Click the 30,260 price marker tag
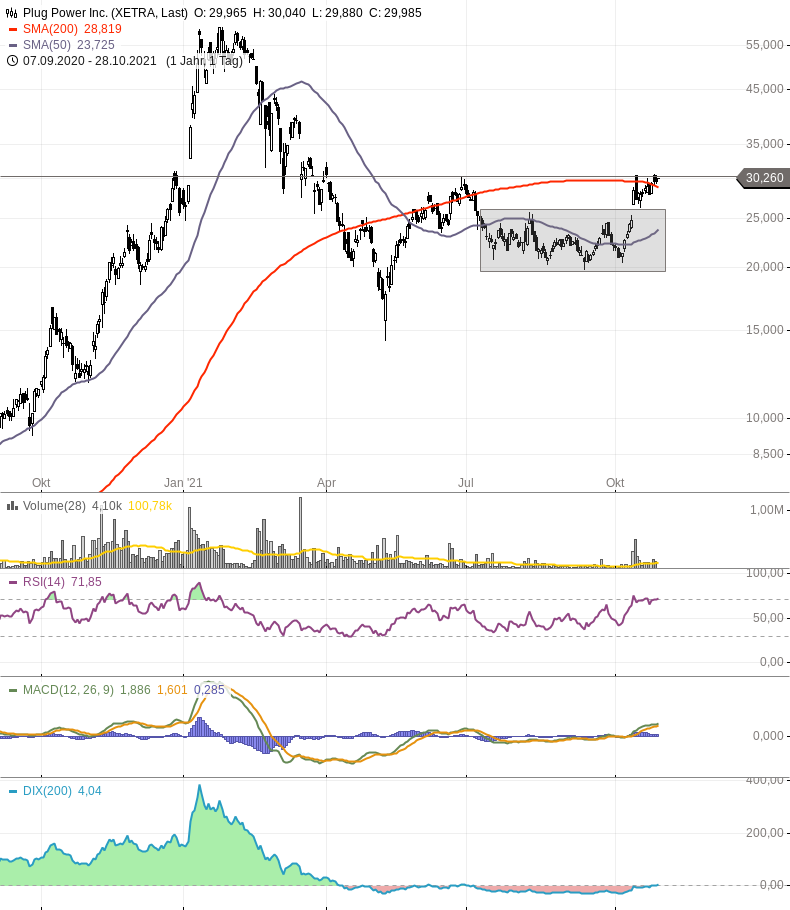Viewport: 790px width, 910px height. point(763,178)
